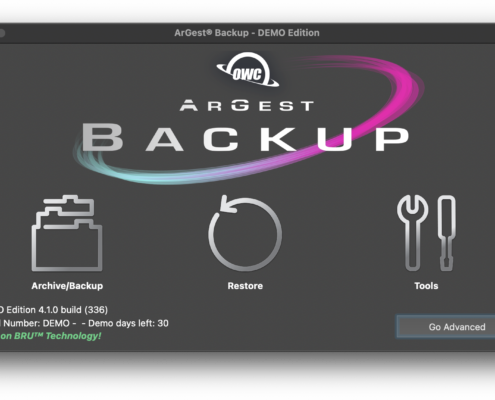The height and width of the screenshot is (400, 495).
Task: Click the Demo days left: 30 text
Action: click(128, 323)
